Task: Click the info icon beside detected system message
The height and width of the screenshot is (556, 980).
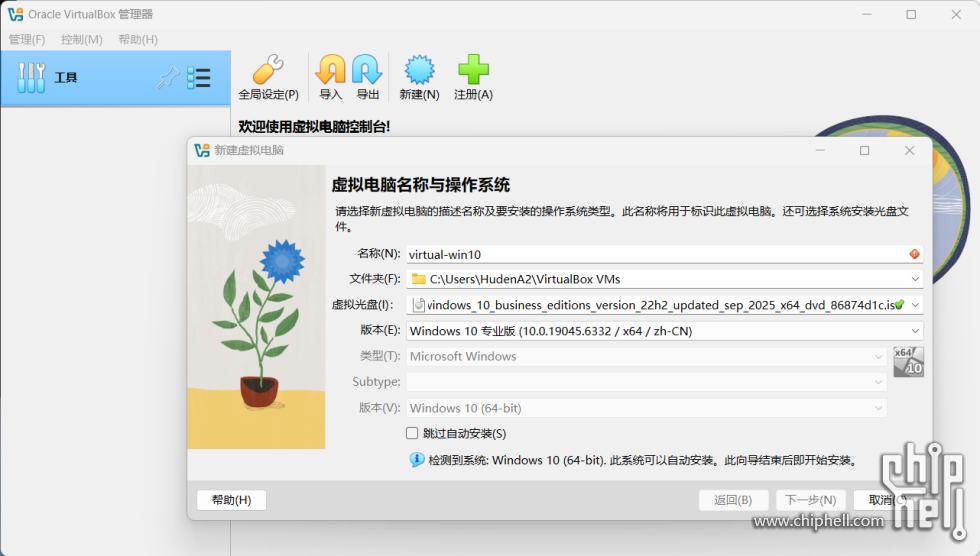Action: click(417, 460)
